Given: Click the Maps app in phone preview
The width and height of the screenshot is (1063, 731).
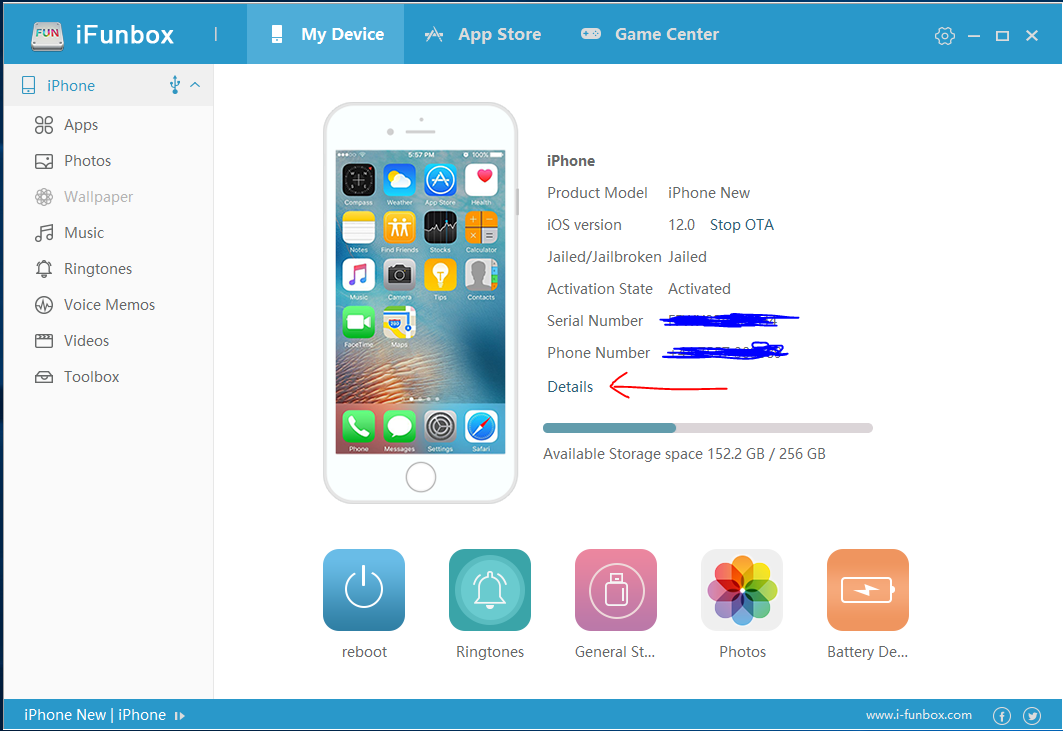Looking at the screenshot, I should pos(399,323).
